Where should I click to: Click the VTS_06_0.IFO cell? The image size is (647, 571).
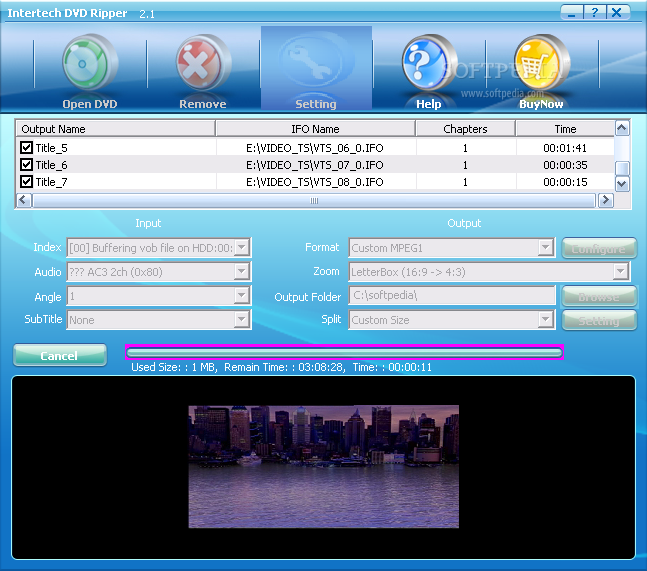point(315,148)
